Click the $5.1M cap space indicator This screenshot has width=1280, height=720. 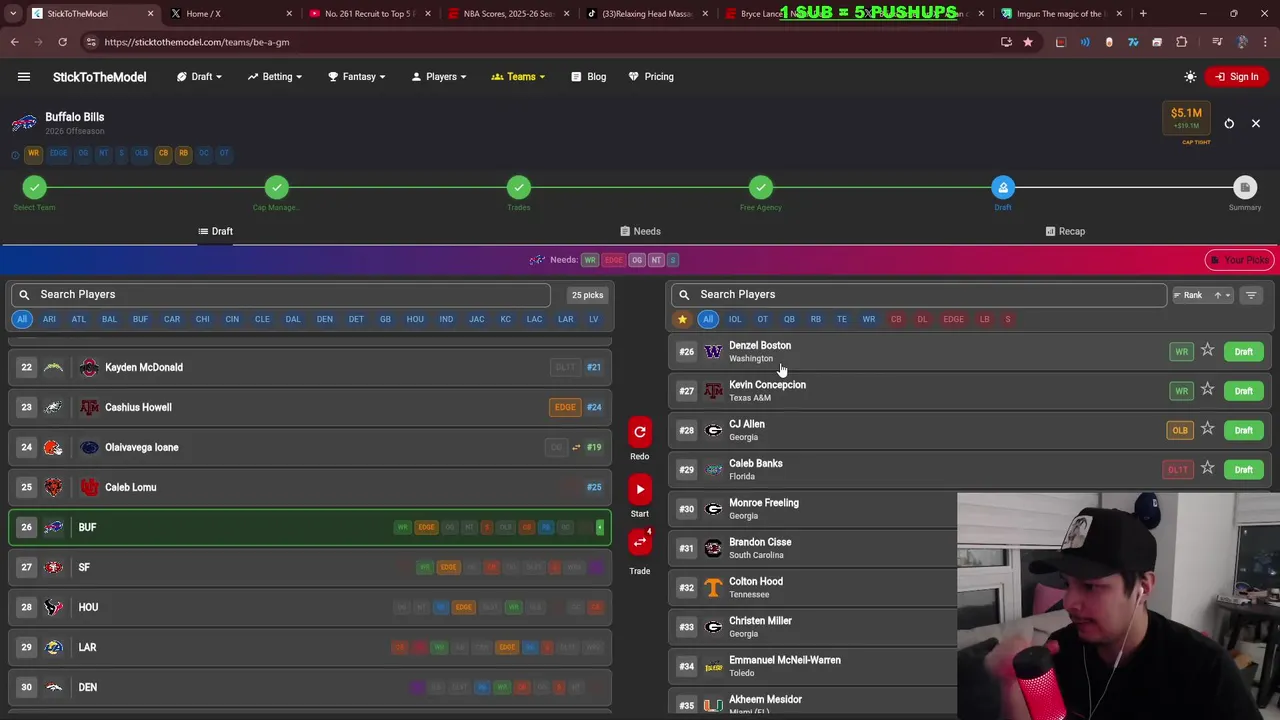coord(1186,118)
